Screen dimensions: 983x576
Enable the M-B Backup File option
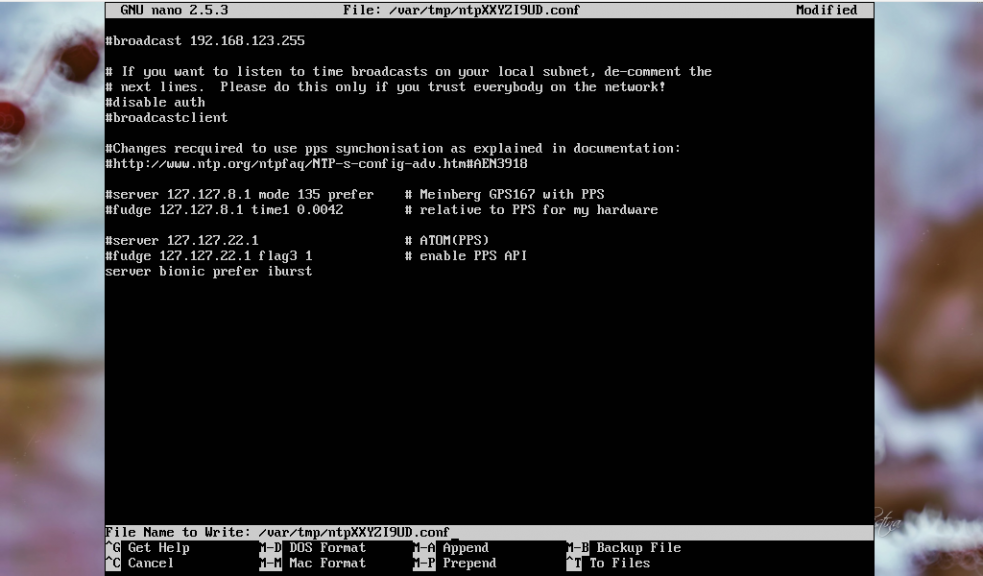click(624, 548)
